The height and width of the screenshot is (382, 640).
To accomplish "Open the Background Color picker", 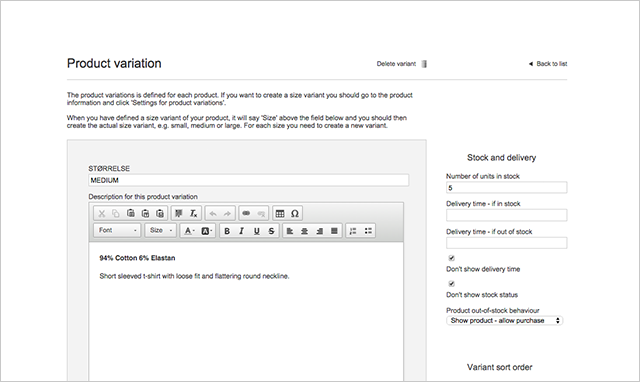I will [x=207, y=231].
